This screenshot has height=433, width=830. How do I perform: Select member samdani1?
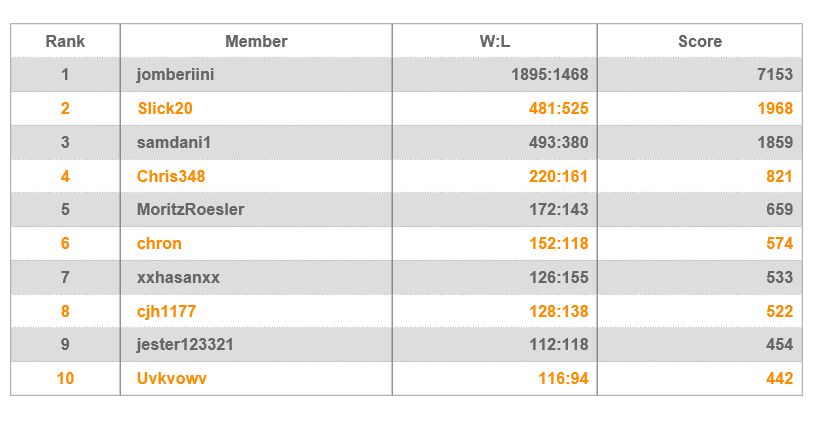(174, 142)
